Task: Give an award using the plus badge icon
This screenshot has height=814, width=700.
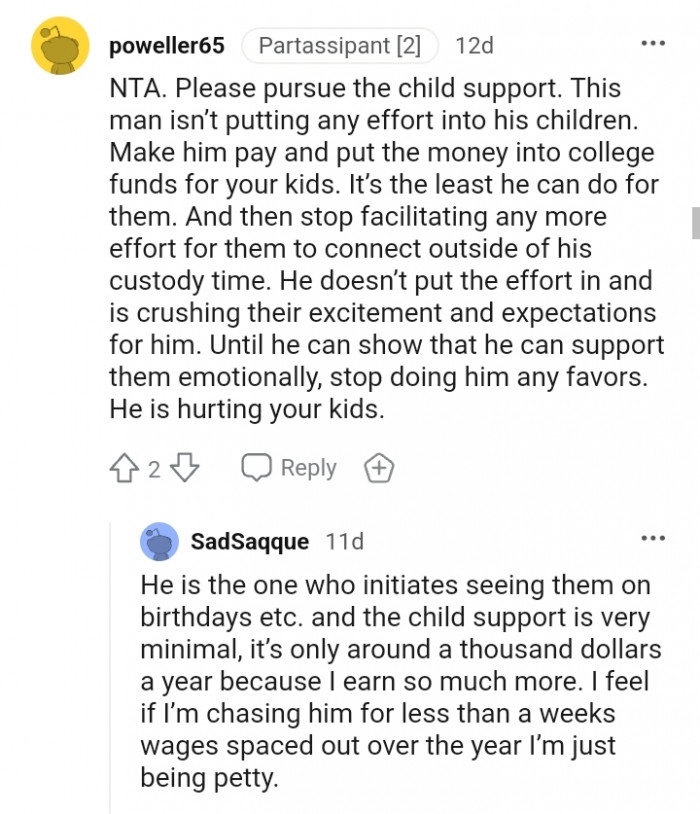Action: click(379, 468)
